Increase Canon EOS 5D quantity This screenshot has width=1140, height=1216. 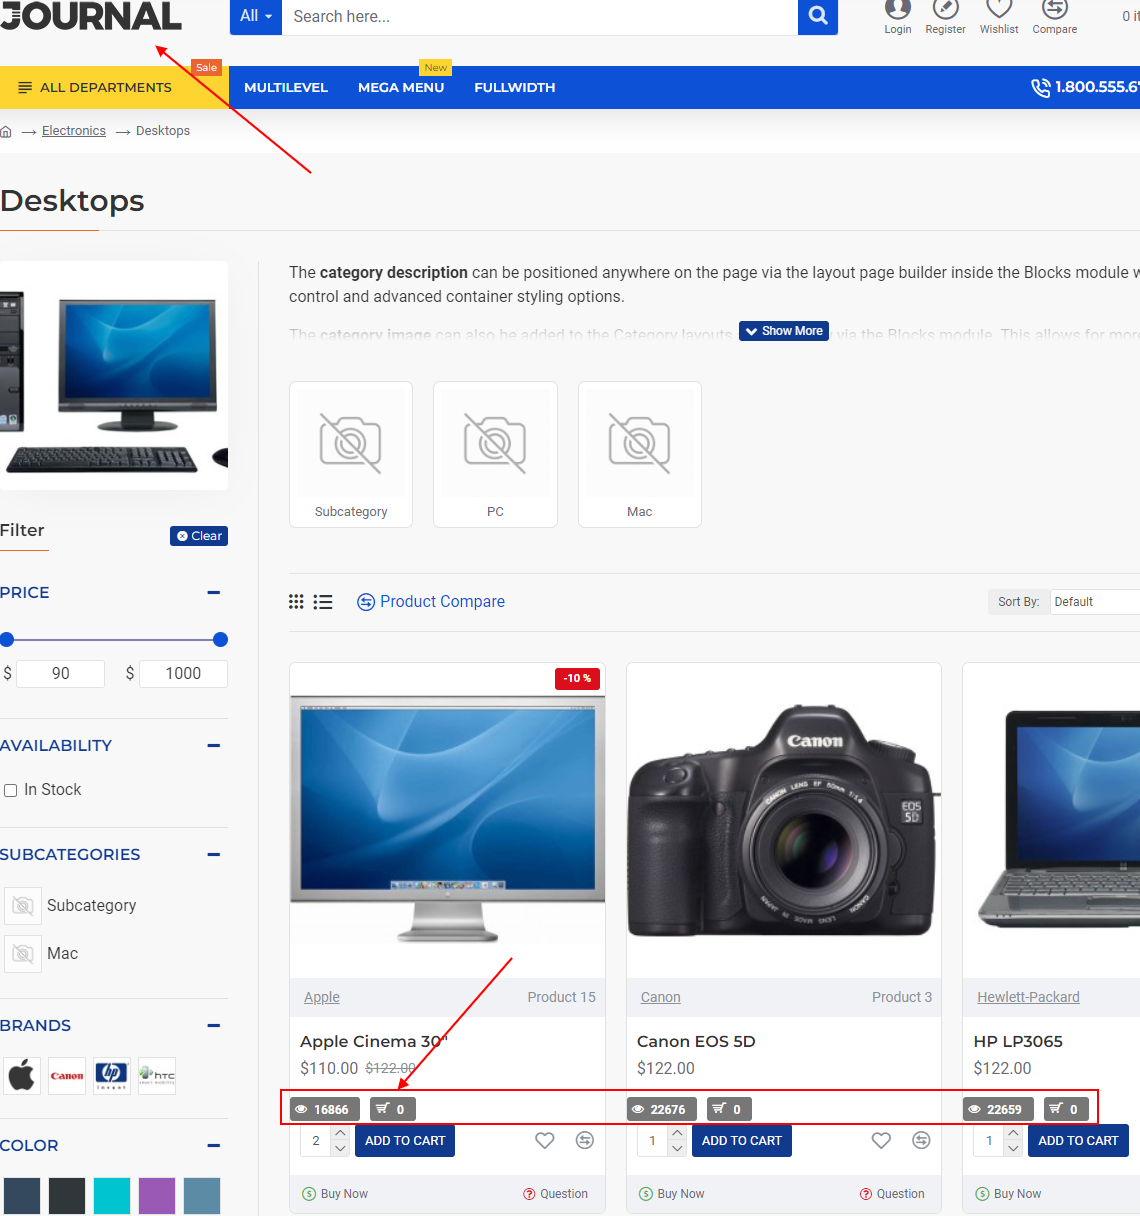pyautogui.click(x=677, y=1133)
